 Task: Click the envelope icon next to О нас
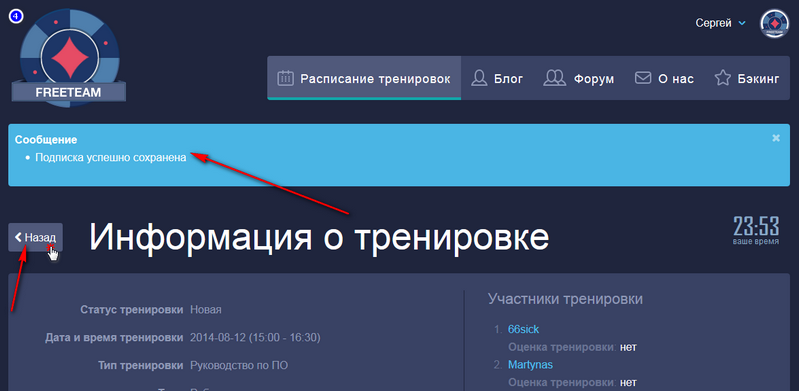click(643, 79)
